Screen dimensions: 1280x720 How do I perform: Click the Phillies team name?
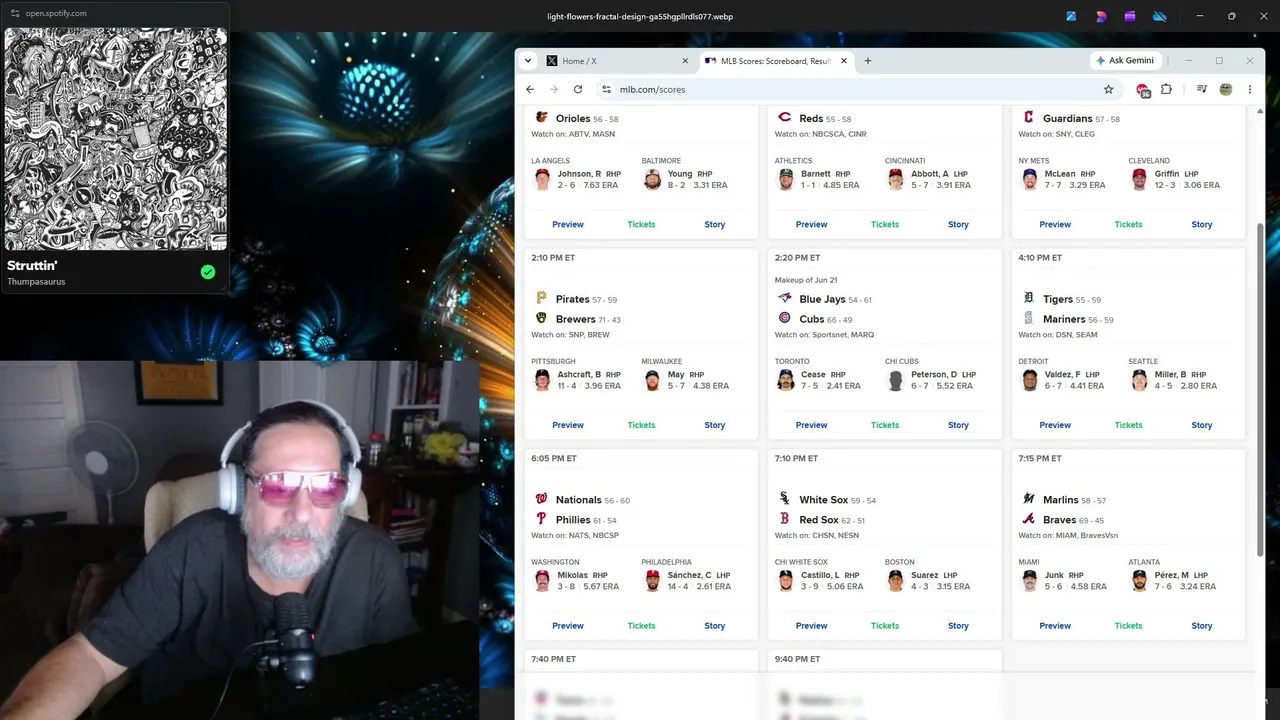pos(572,520)
